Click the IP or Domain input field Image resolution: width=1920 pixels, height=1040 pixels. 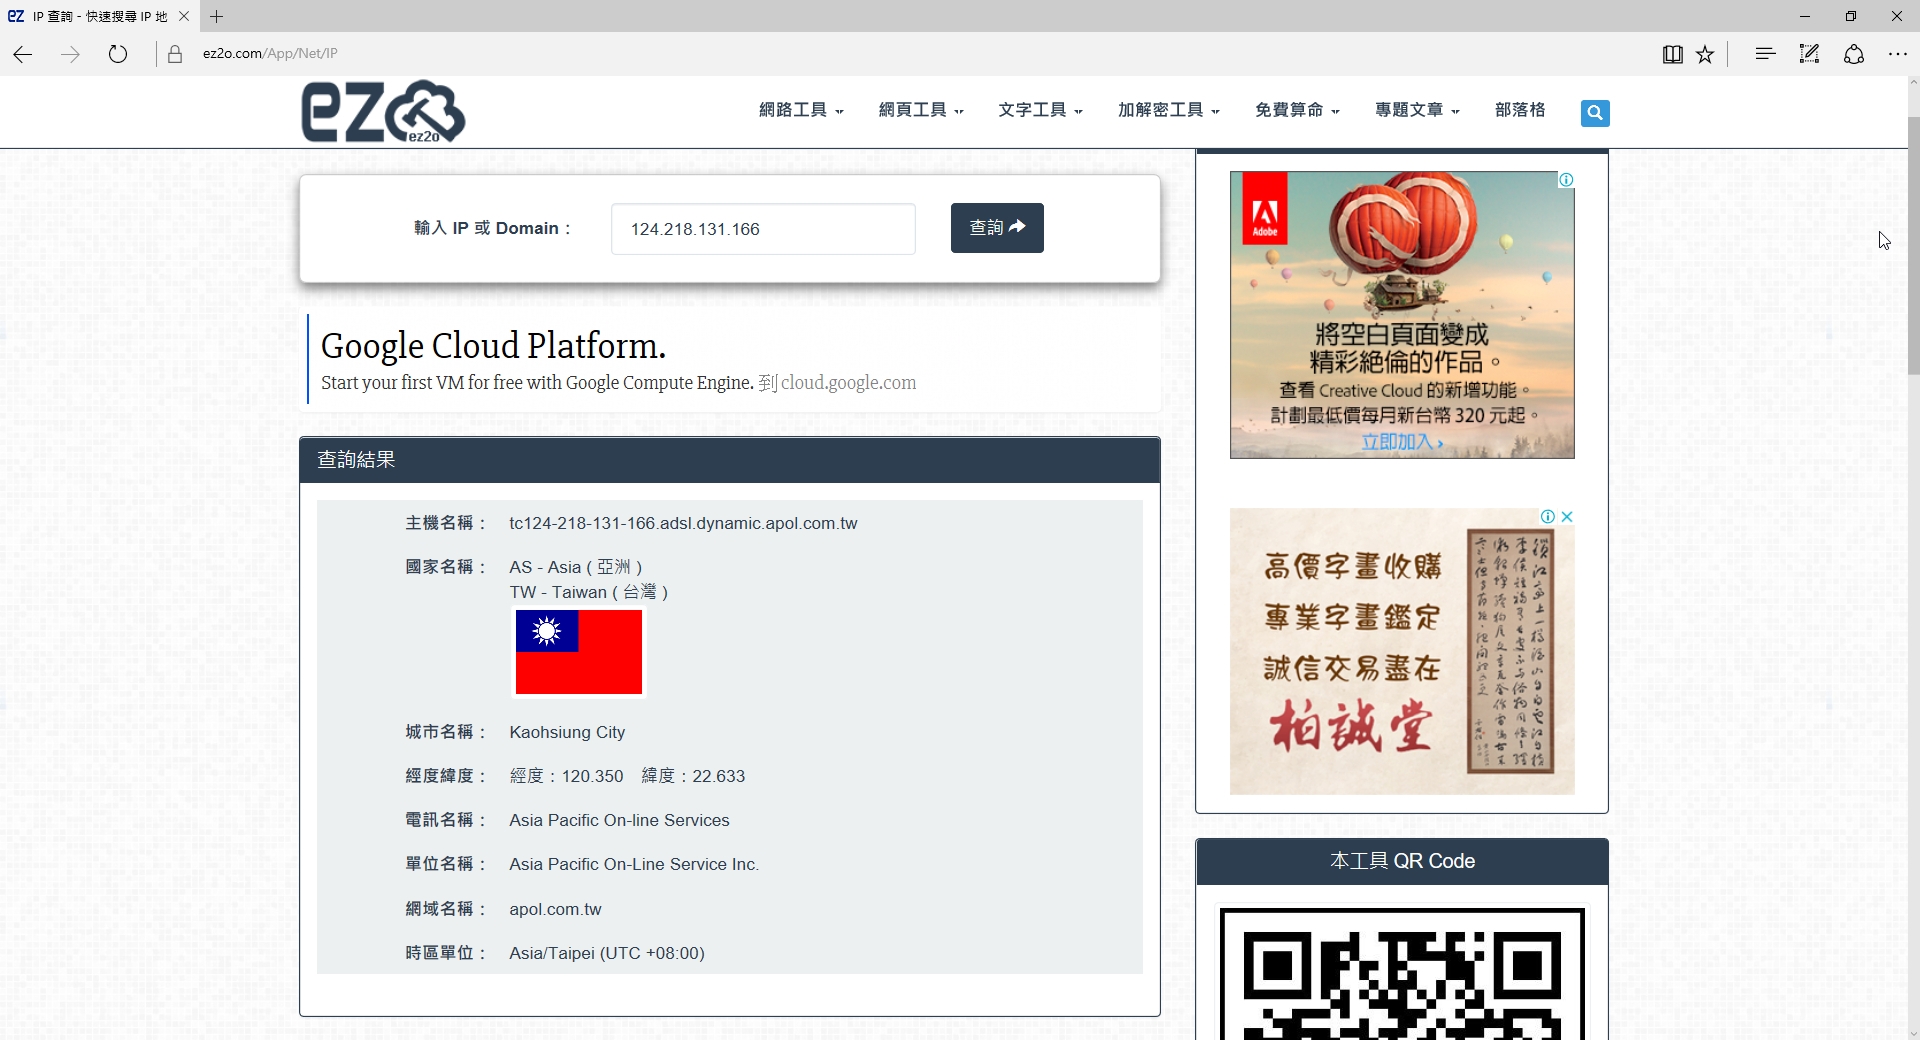(763, 229)
